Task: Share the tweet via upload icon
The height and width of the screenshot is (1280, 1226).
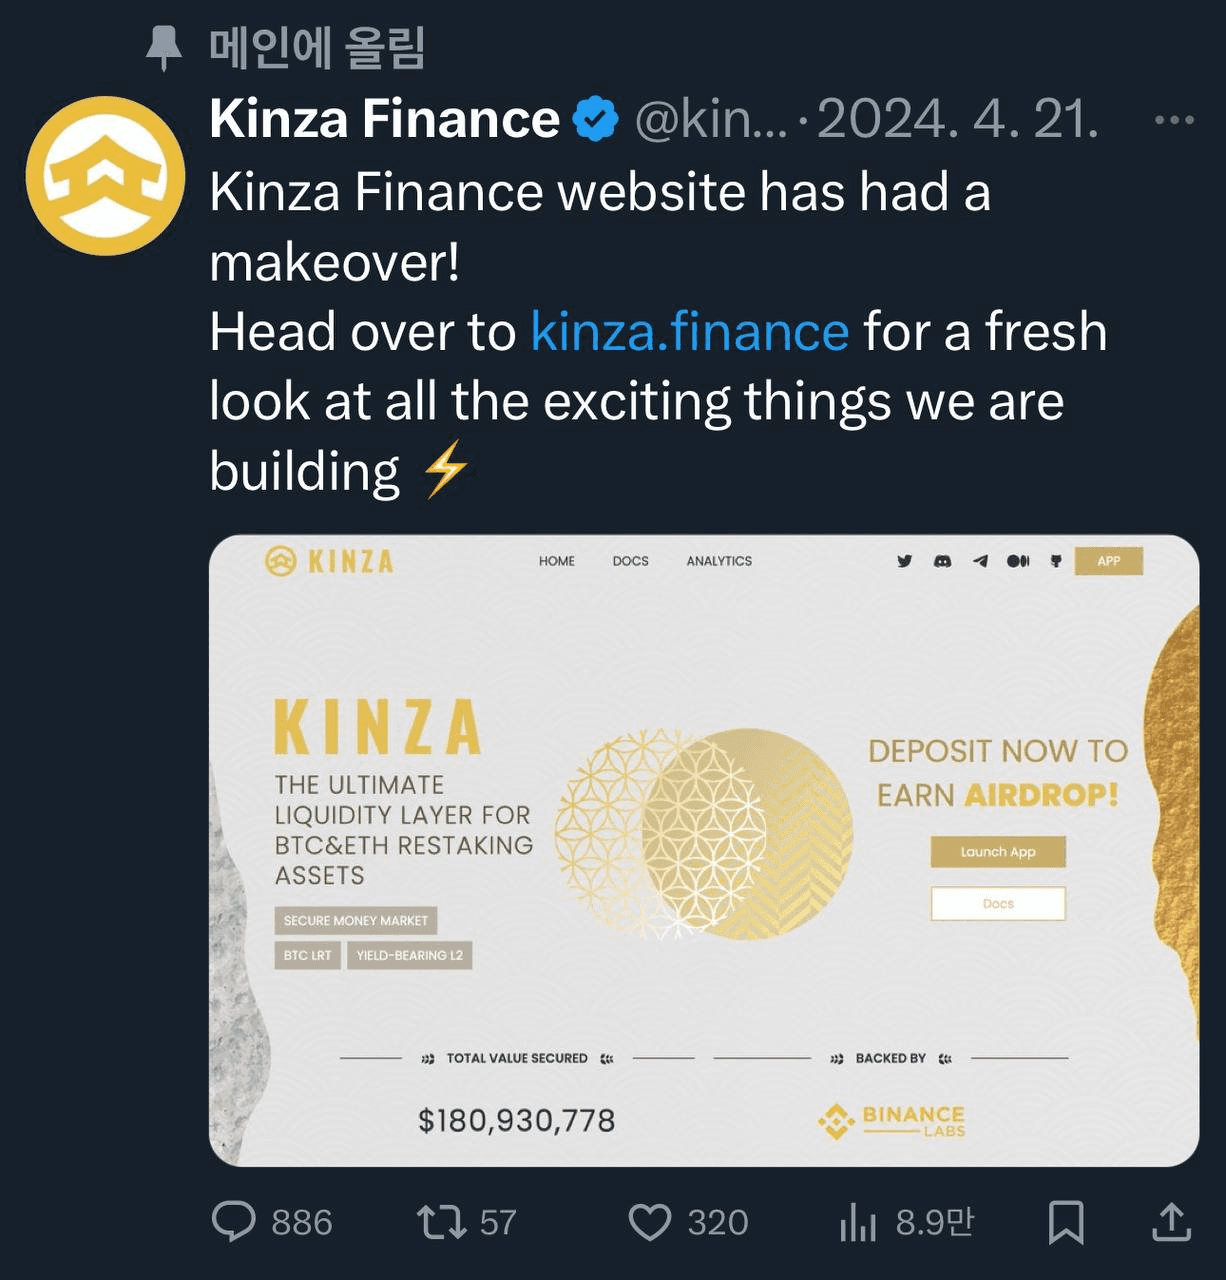Action: point(1171,1221)
